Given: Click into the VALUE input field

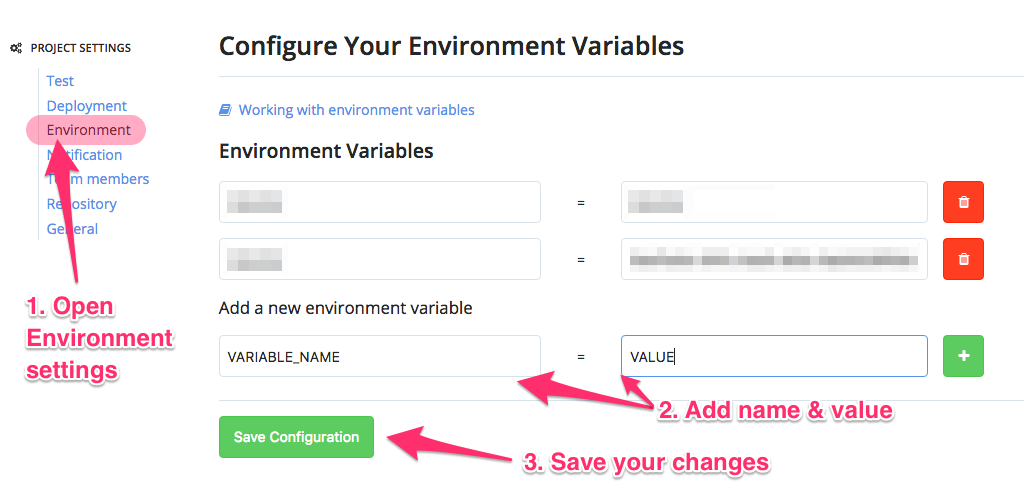Looking at the screenshot, I should [774, 356].
